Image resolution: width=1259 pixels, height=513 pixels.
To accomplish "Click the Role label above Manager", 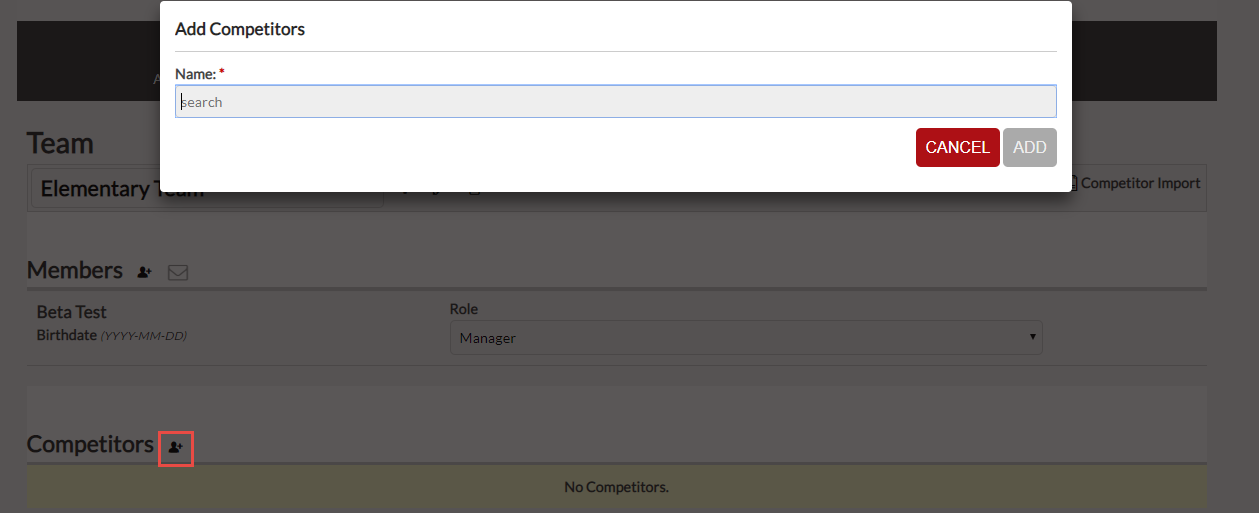I will (464, 309).
